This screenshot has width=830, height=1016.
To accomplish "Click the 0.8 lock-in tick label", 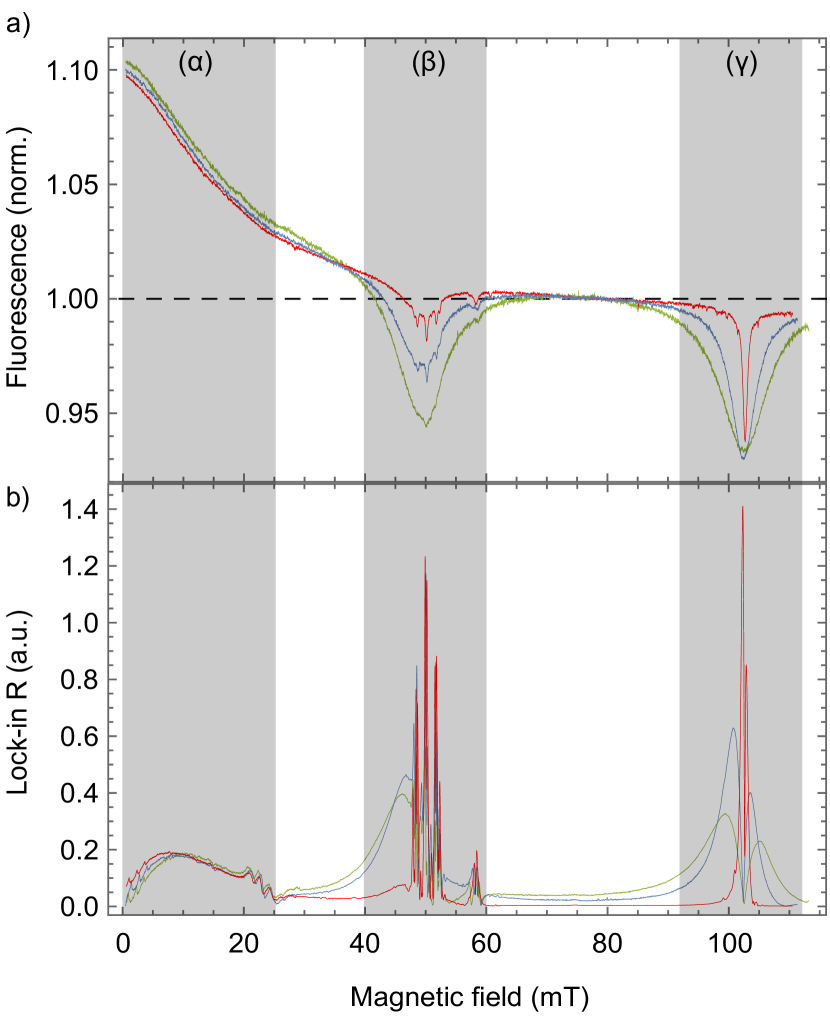I will [80, 680].
